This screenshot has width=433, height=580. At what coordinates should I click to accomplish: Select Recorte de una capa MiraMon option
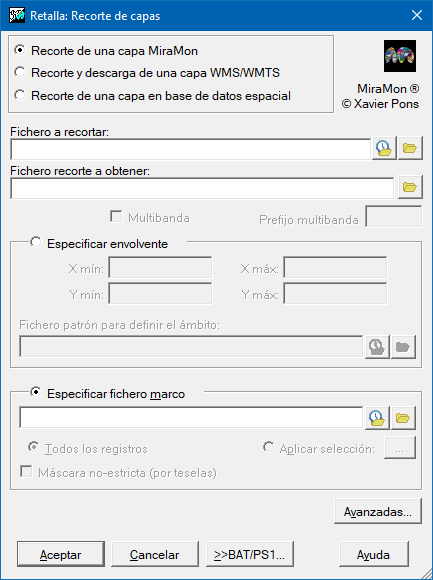(x=106, y=51)
